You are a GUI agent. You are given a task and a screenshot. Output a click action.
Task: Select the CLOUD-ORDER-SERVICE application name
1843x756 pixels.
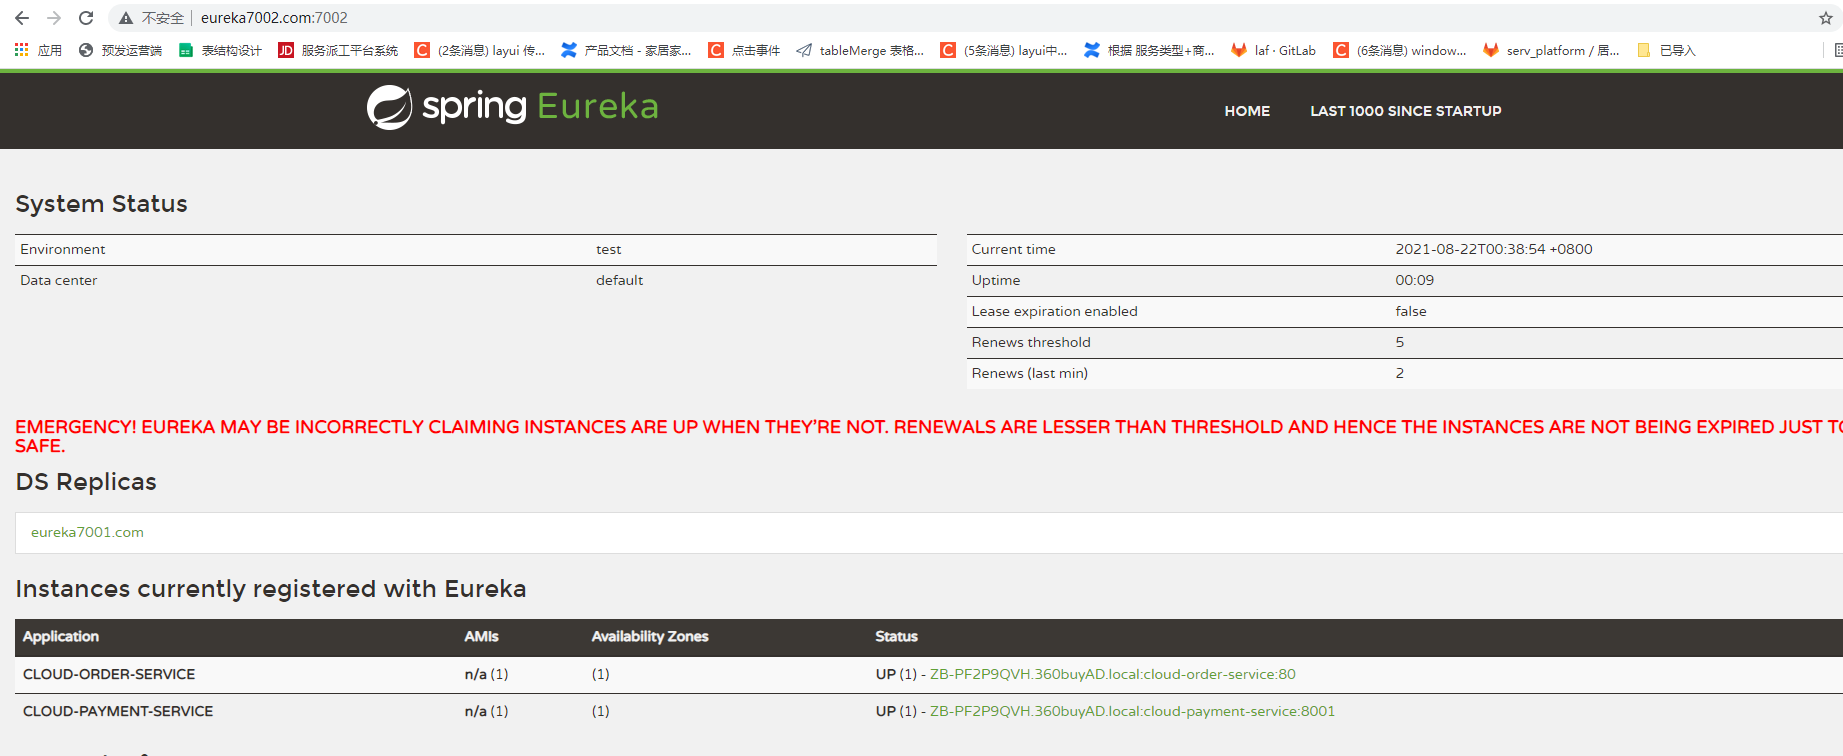[x=109, y=674]
